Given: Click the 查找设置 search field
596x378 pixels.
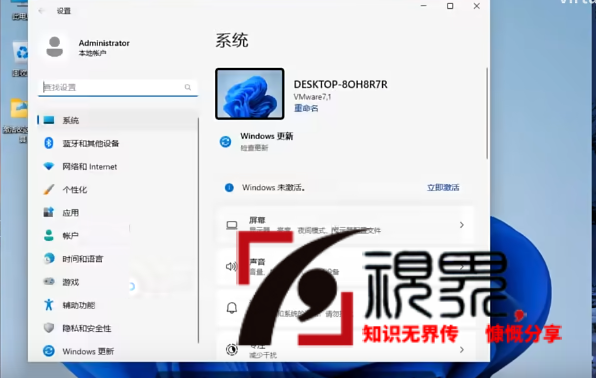Looking at the screenshot, I should tap(118, 87).
